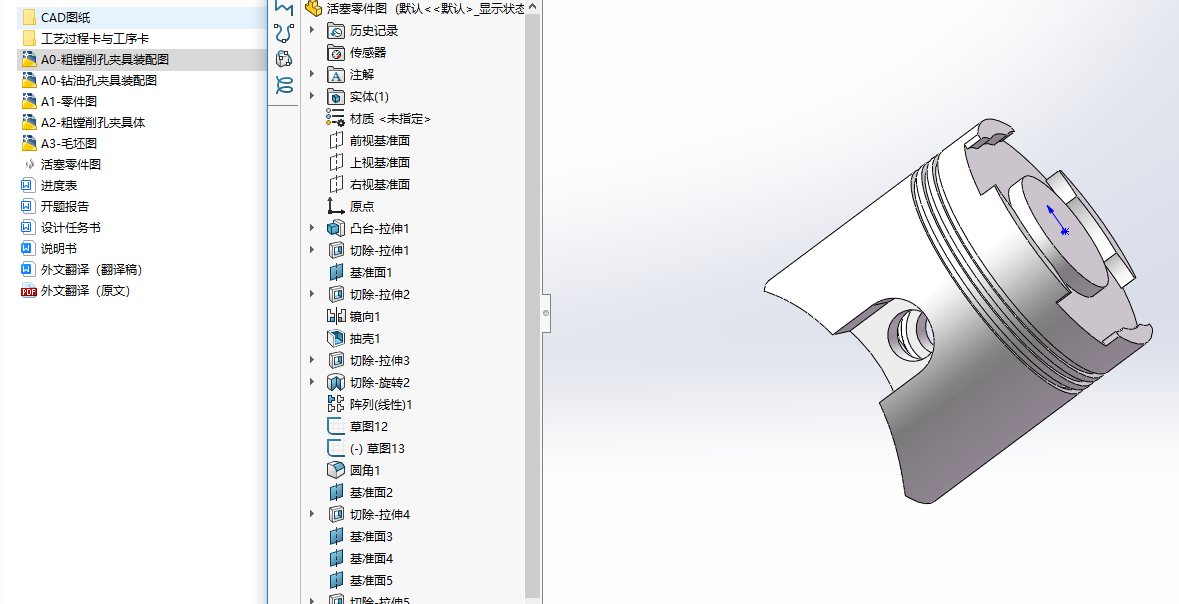Click the 注解 annotations folder icon
Image resolution: width=1179 pixels, height=604 pixels.
pyautogui.click(x=335, y=74)
